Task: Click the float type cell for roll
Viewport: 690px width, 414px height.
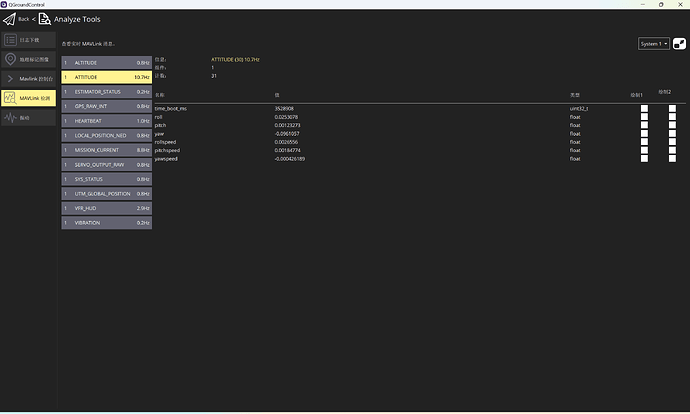Action: [575, 117]
